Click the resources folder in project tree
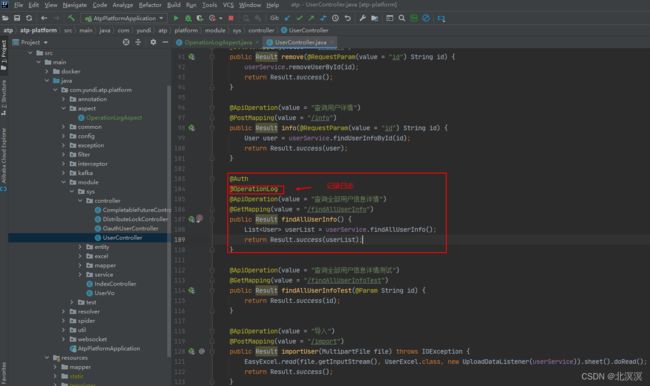Image resolution: width=650 pixels, height=386 pixels. 70,357
